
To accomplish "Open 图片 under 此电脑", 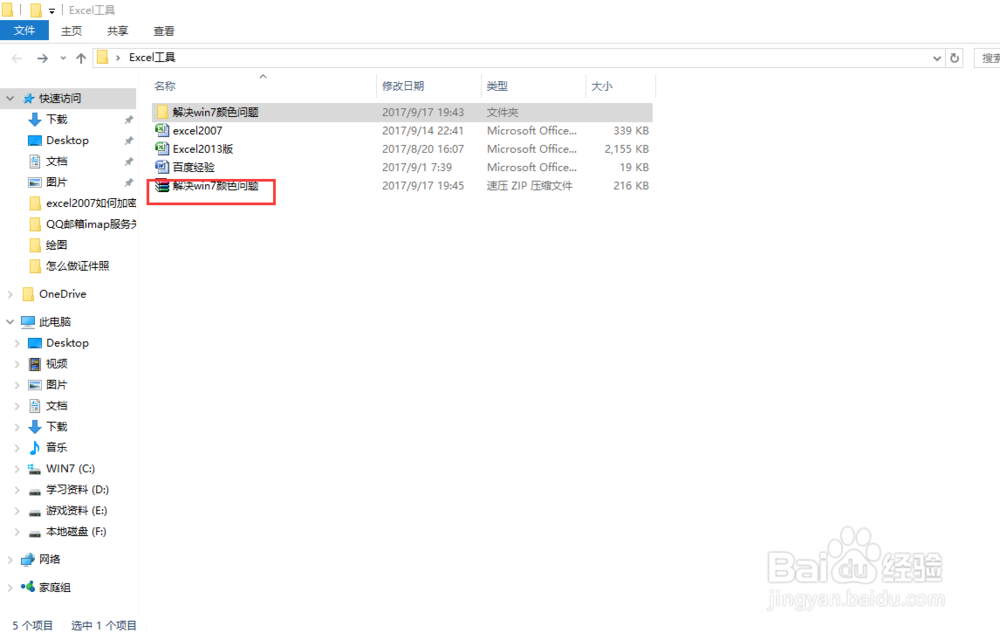I will coord(57,385).
